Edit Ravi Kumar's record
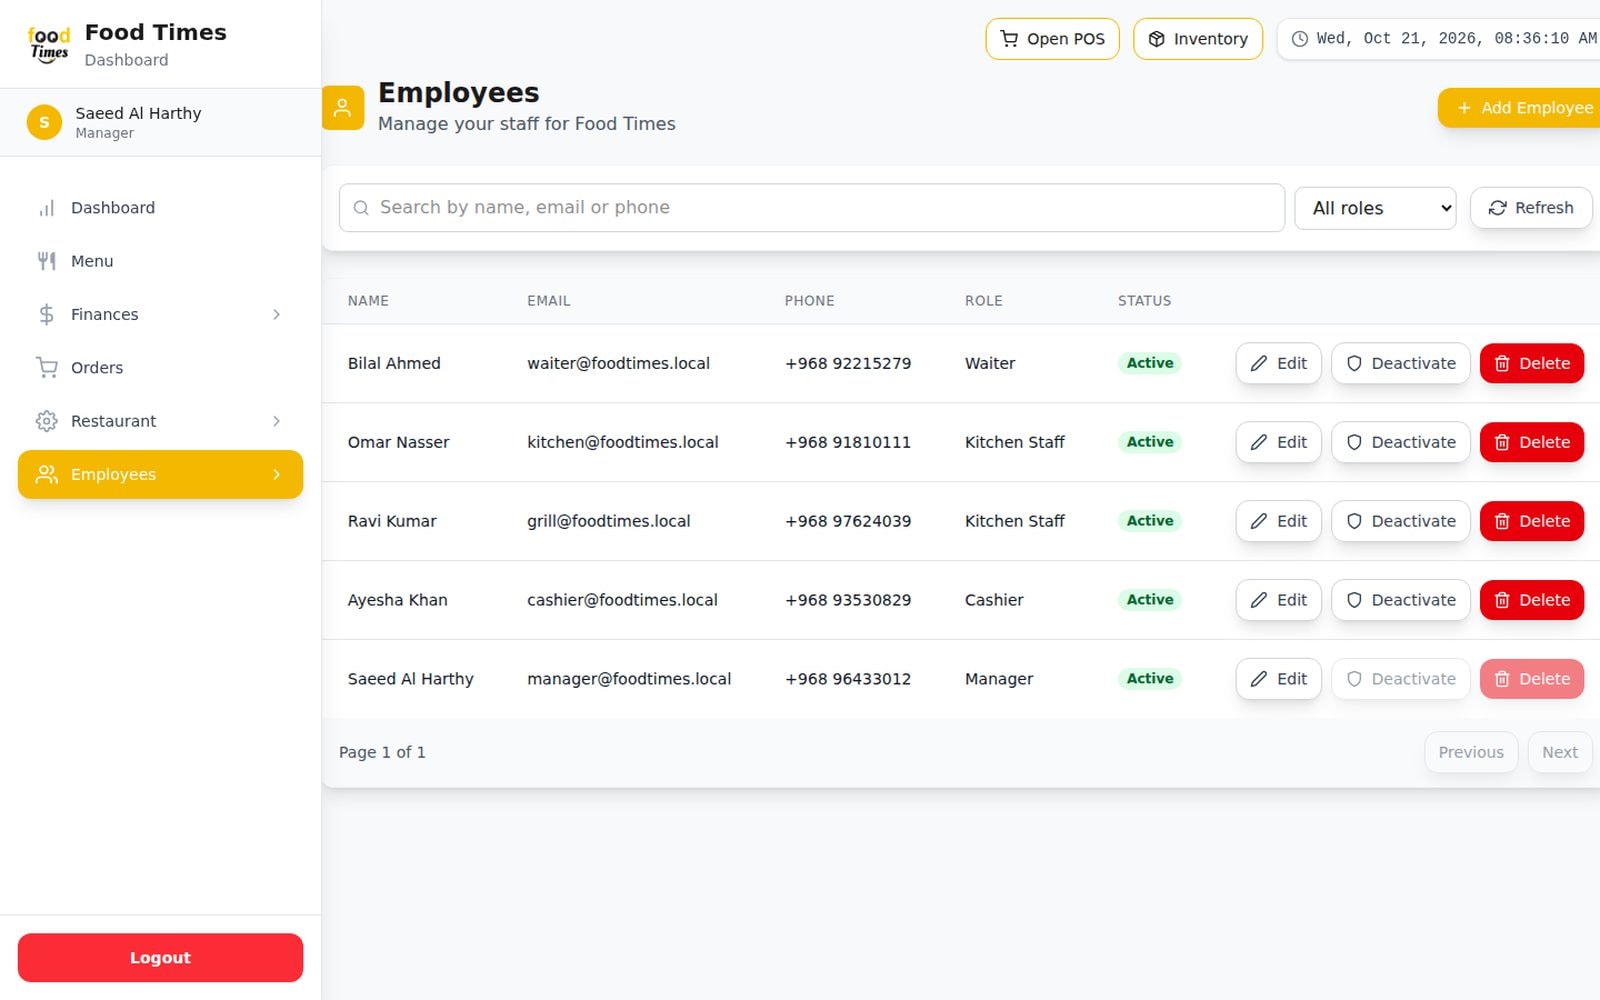The width and height of the screenshot is (1600, 1000). click(1278, 521)
